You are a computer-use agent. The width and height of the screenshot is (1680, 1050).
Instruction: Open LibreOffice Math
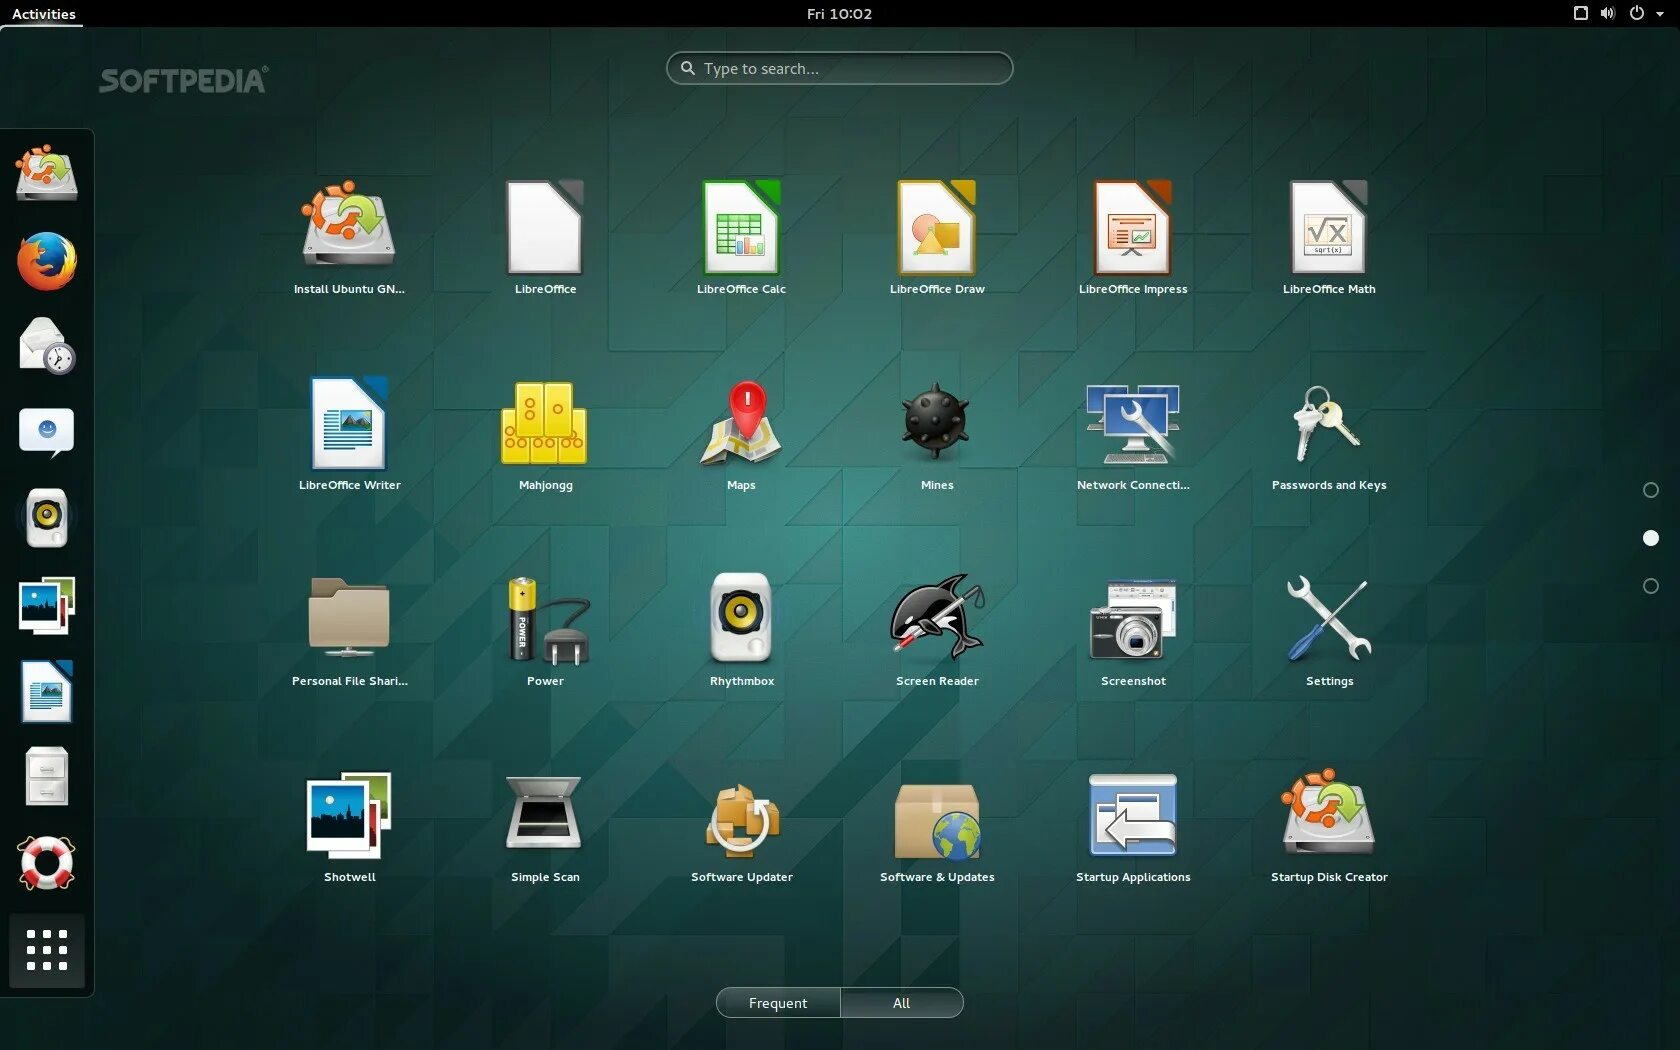click(x=1329, y=237)
